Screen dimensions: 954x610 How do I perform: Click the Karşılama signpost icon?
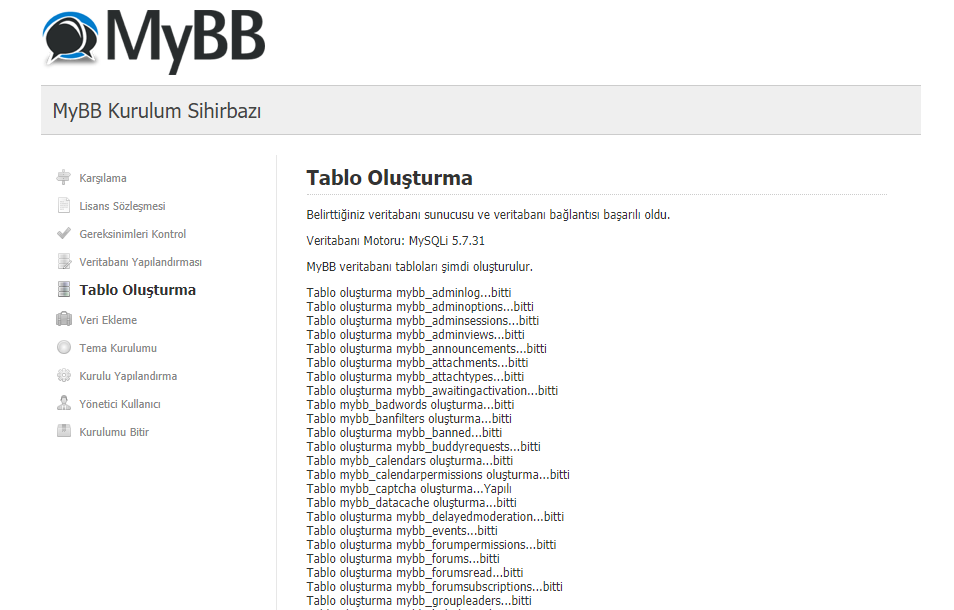(64, 177)
